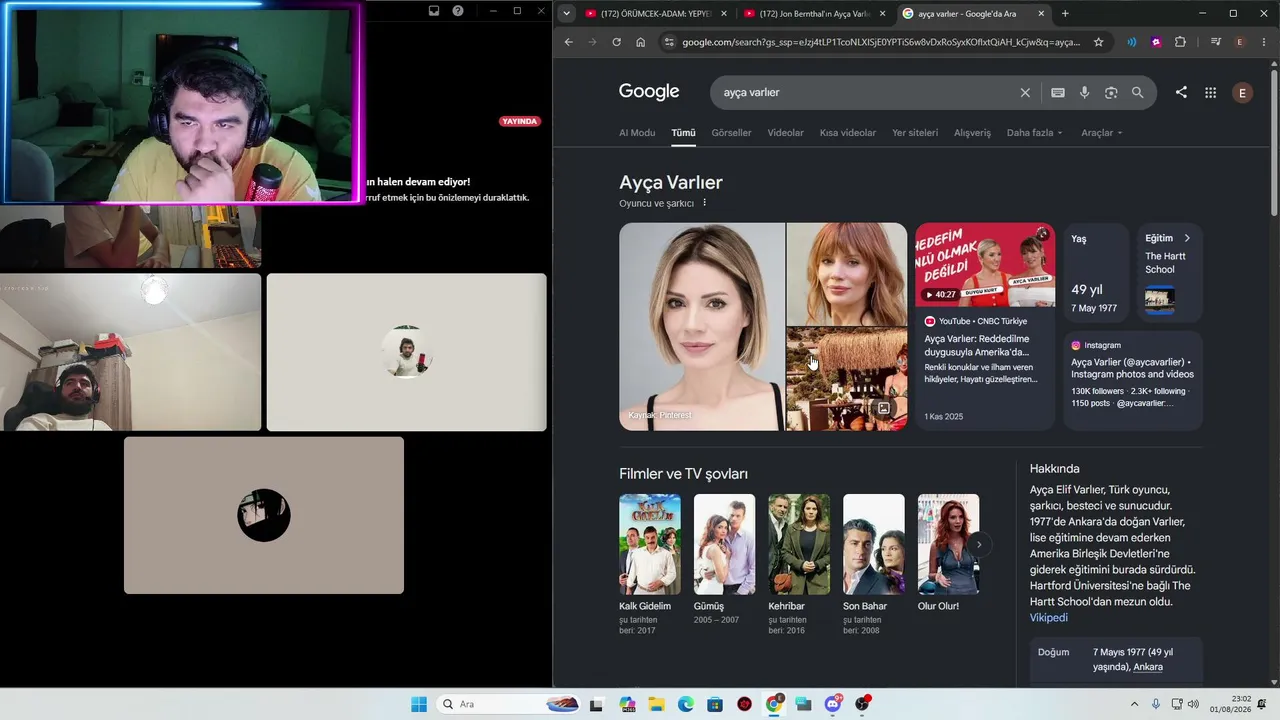The height and width of the screenshot is (720, 1280).
Task: Open help icon in the stream window title bar
Action: (458, 11)
